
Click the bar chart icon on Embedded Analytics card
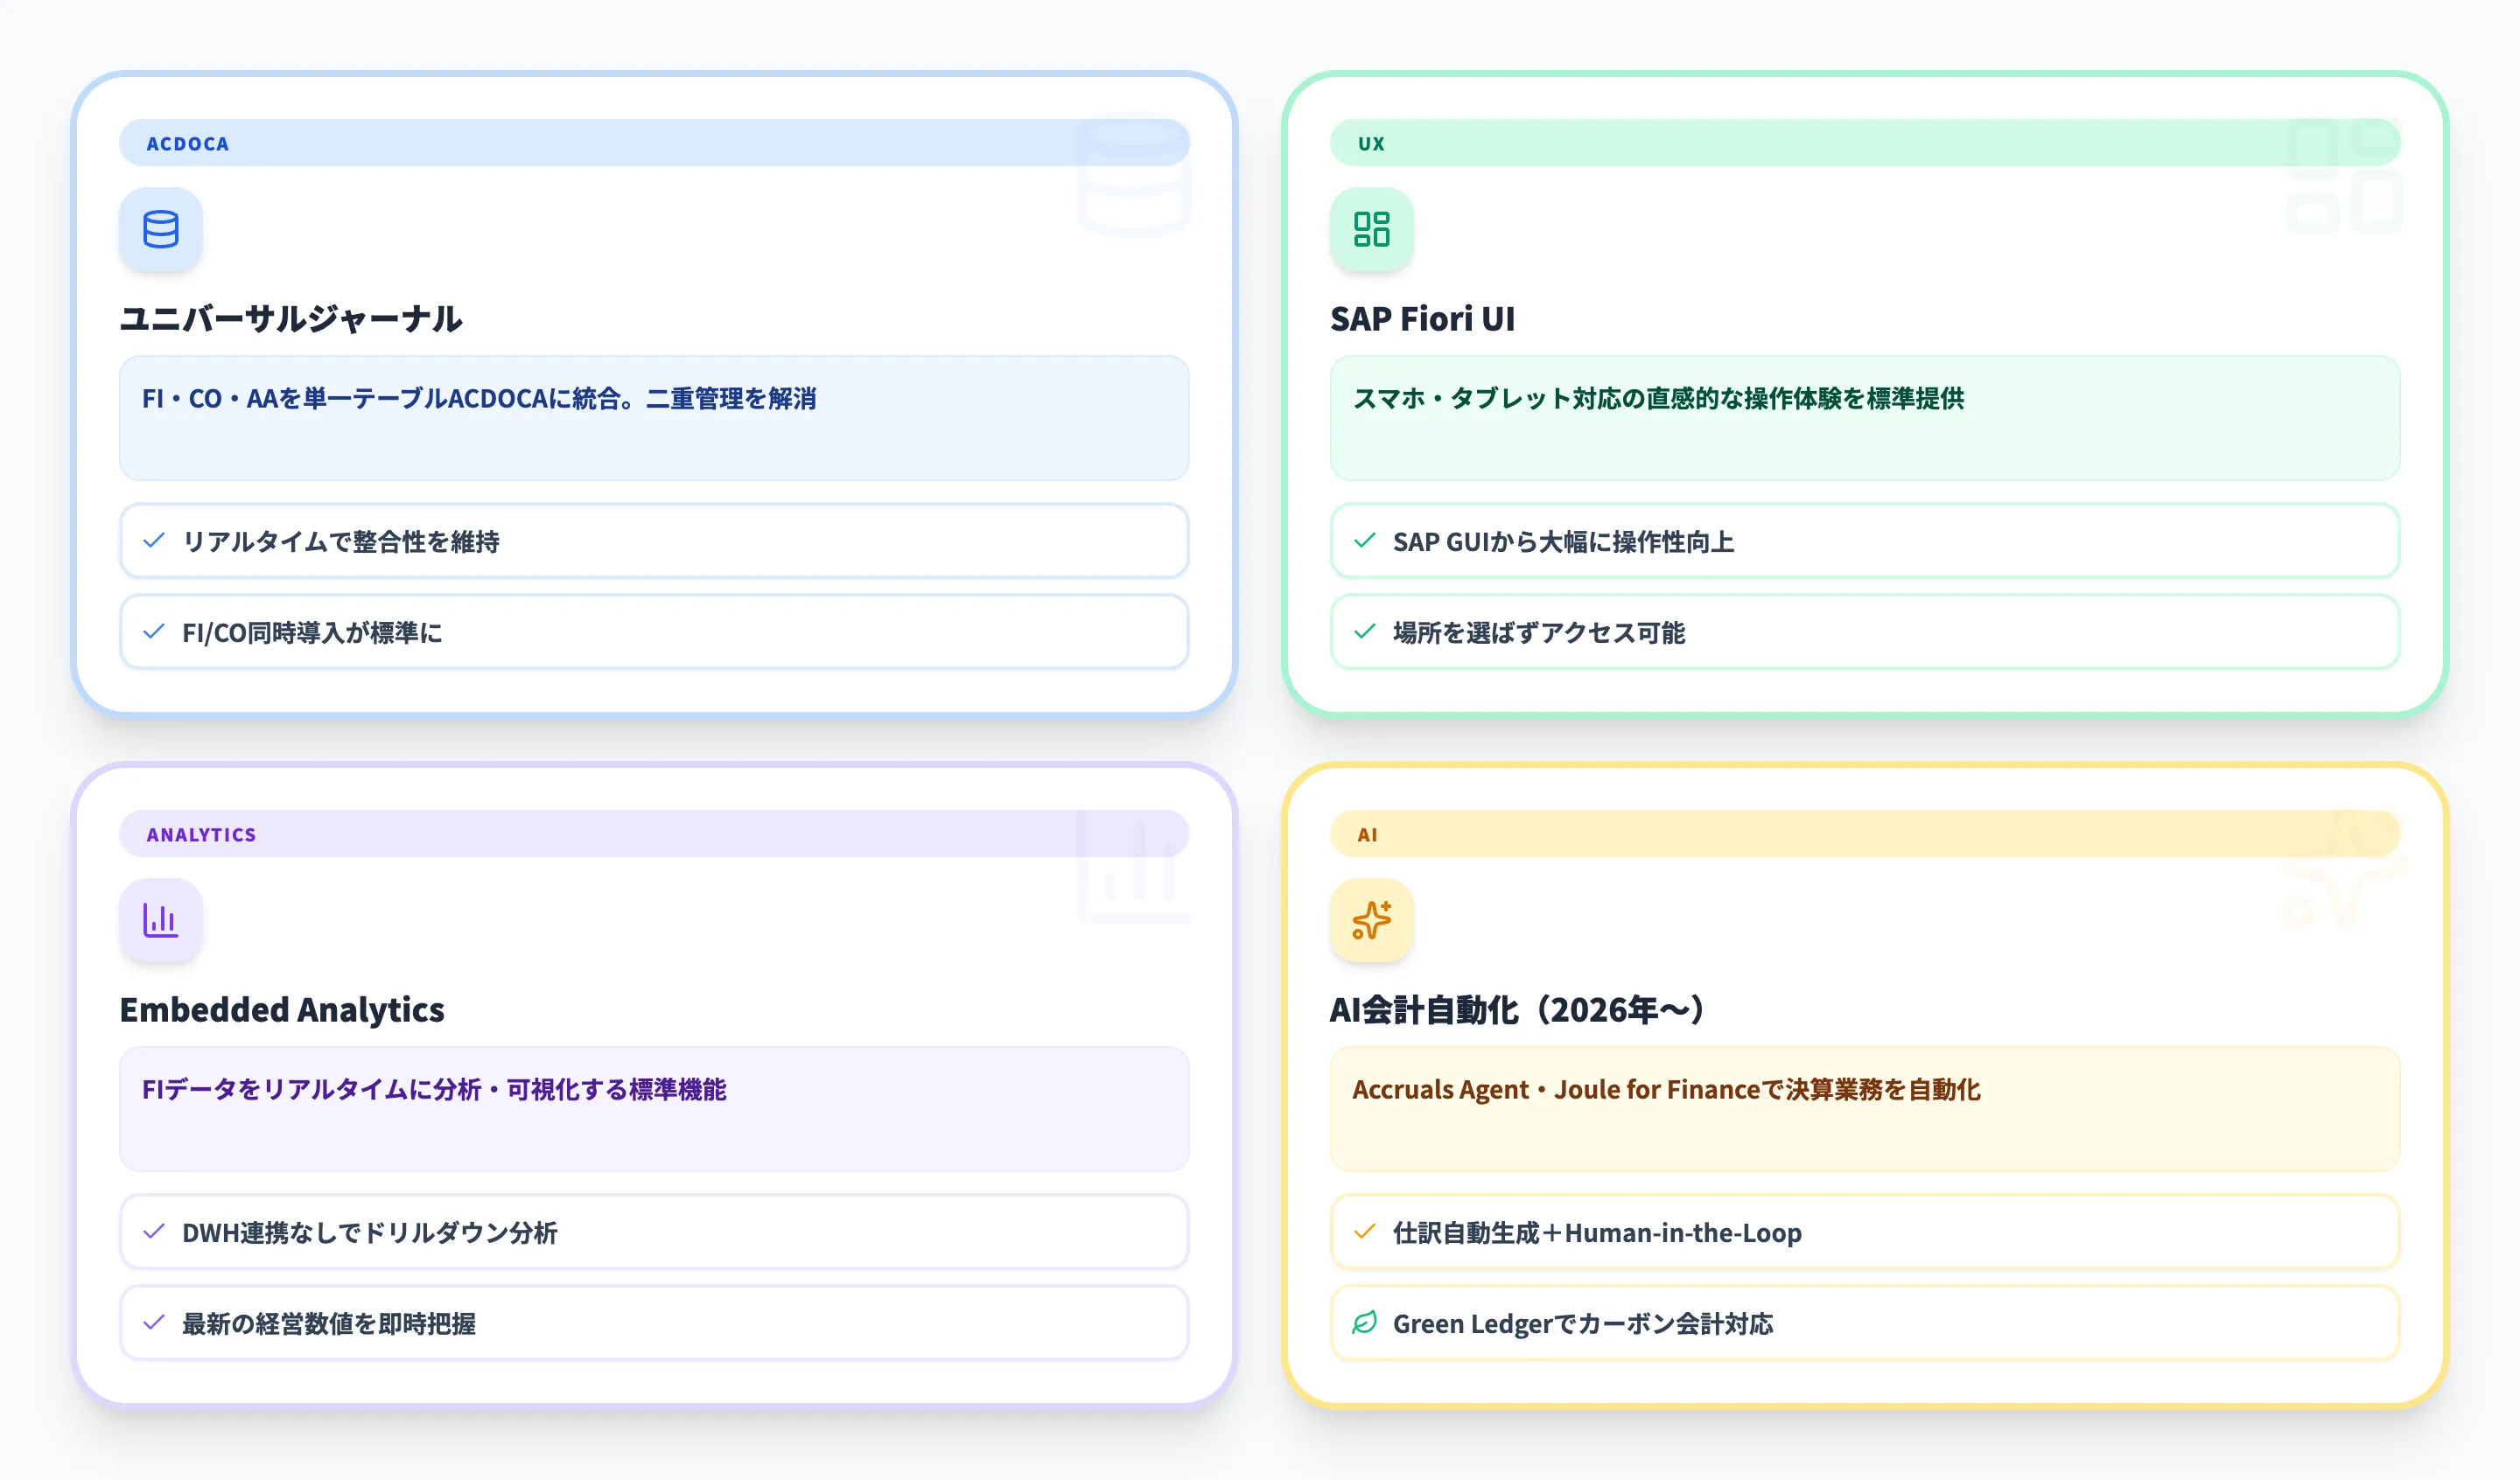pyautogui.click(x=160, y=920)
